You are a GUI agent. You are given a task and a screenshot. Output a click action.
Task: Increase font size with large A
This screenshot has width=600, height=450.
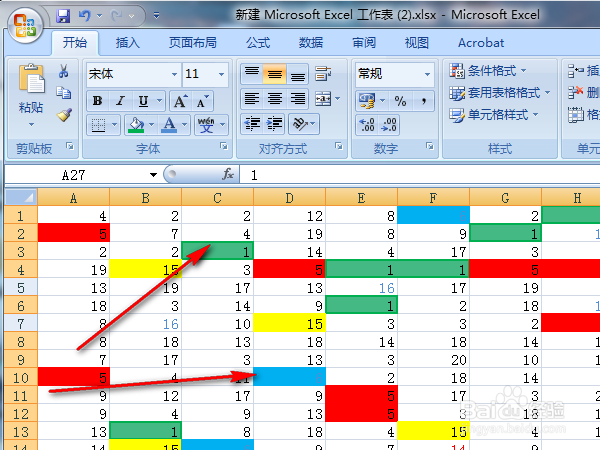(x=180, y=101)
